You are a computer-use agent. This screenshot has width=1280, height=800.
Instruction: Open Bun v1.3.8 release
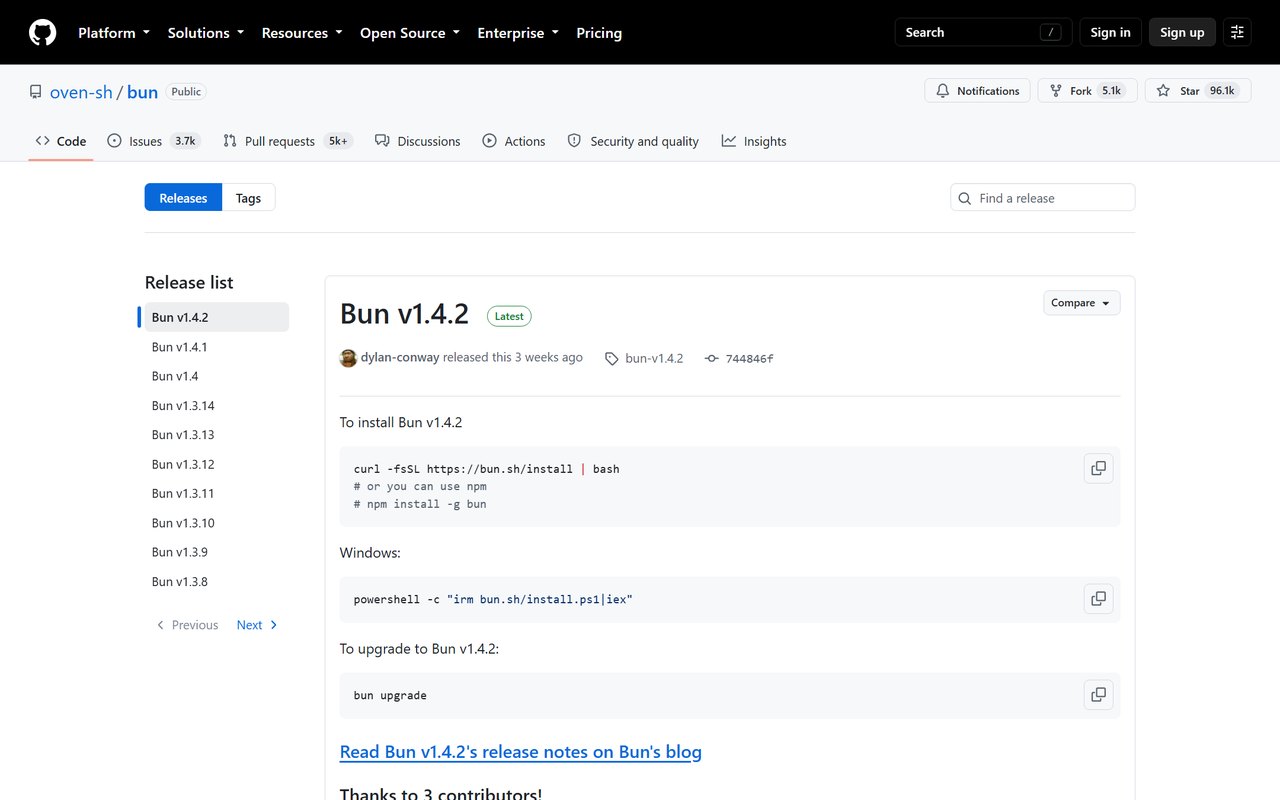click(217, 582)
